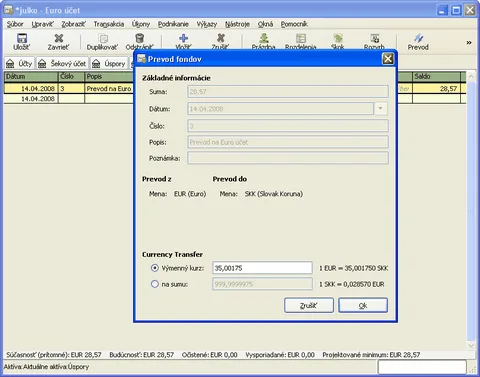This screenshot has width=480, height=377.
Task: Open the Upraviť menu
Action: (x=42, y=24)
